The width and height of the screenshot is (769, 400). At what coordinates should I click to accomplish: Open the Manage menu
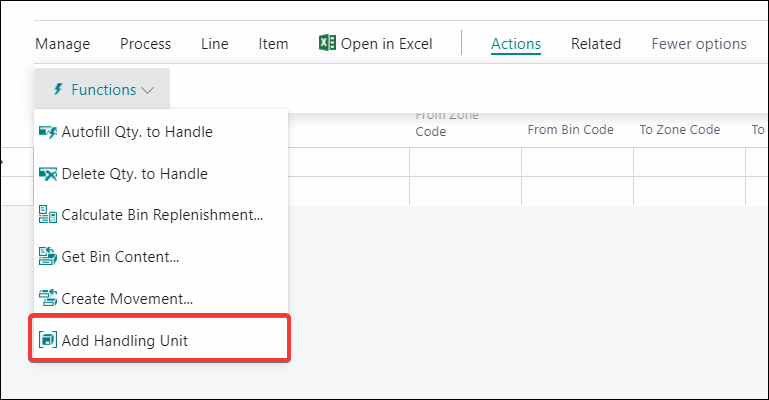point(63,44)
